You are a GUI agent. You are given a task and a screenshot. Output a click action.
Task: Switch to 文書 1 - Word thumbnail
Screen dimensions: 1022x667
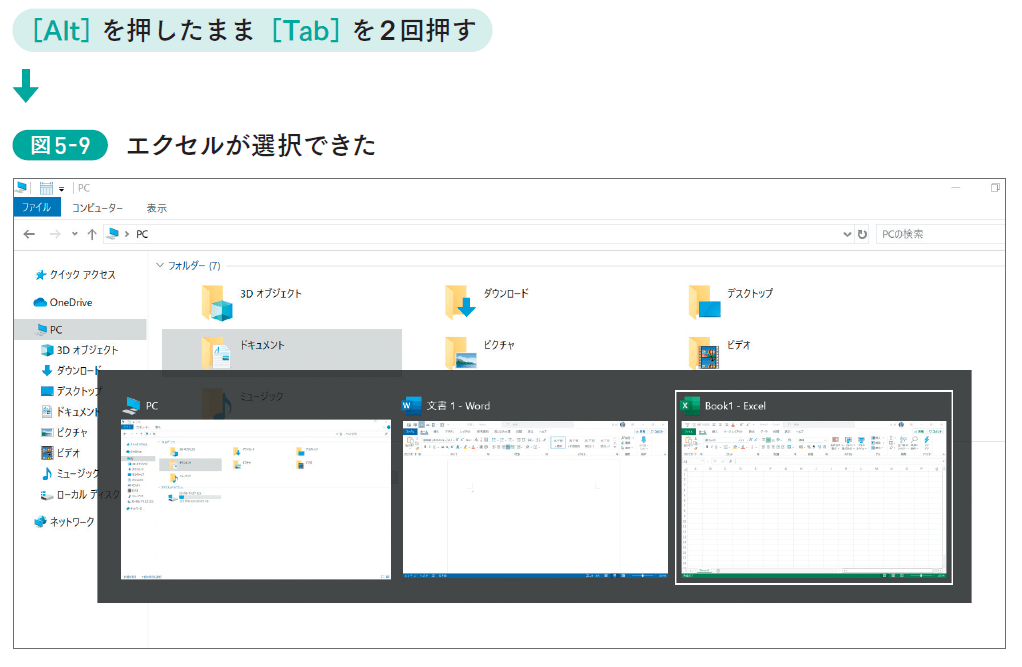(x=535, y=499)
